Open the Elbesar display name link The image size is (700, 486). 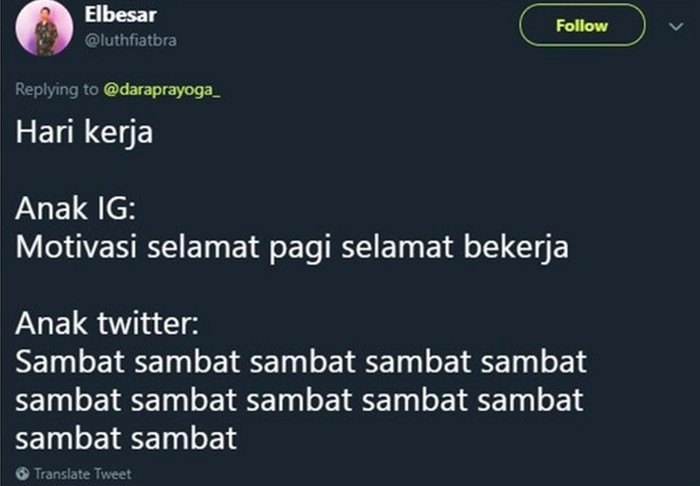(x=113, y=17)
